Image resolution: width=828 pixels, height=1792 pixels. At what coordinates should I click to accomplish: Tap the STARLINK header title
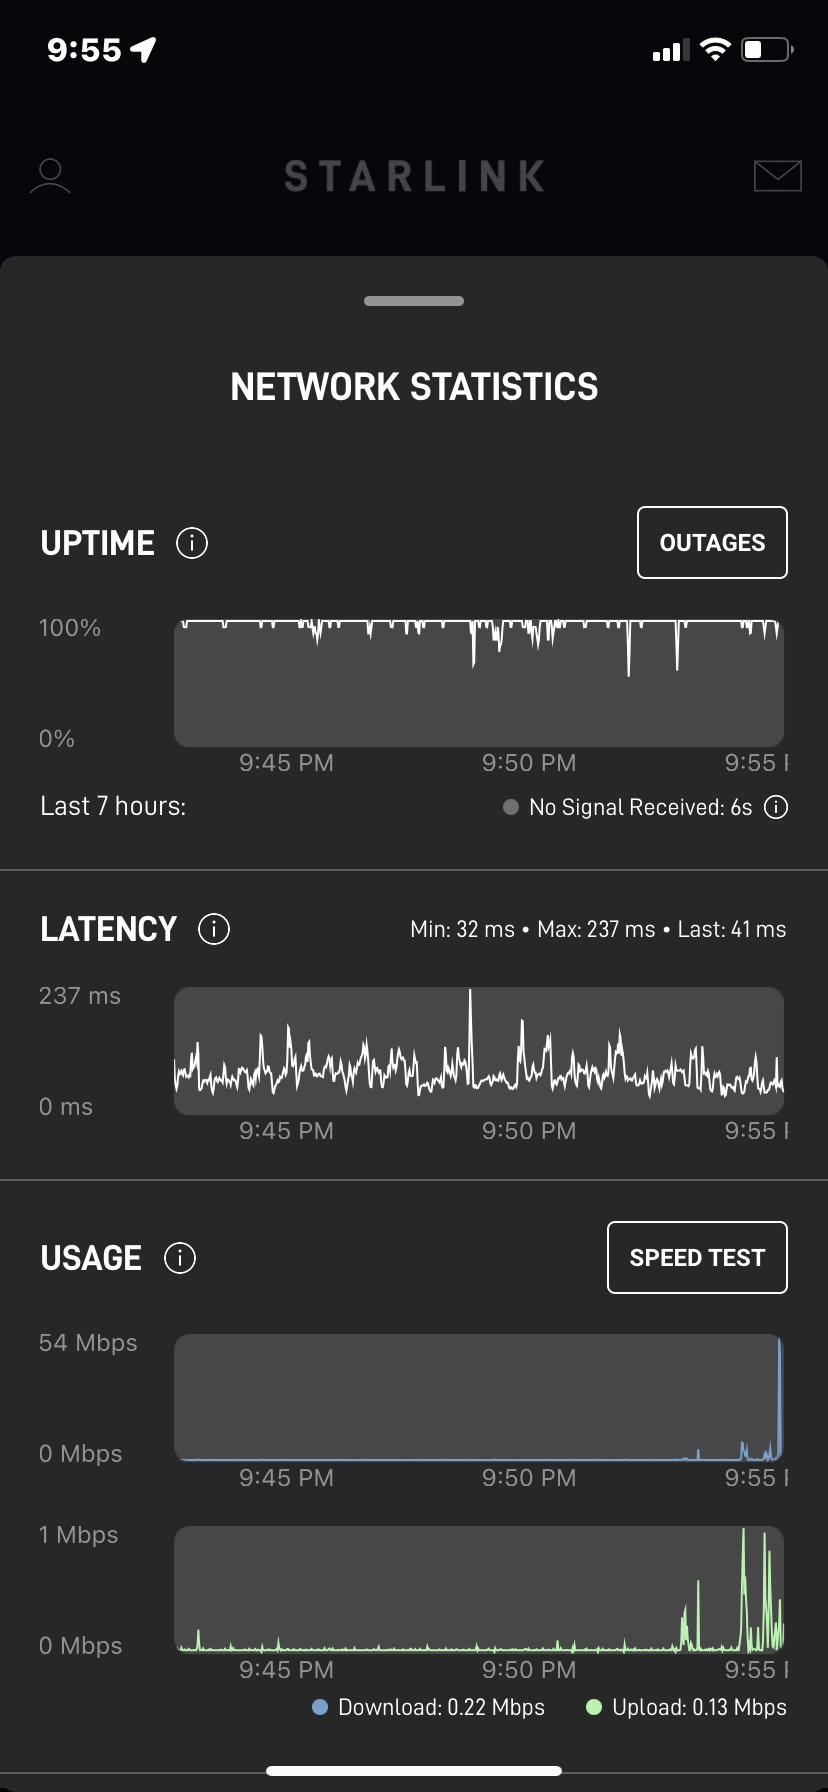pyautogui.click(x=414, y=176)
